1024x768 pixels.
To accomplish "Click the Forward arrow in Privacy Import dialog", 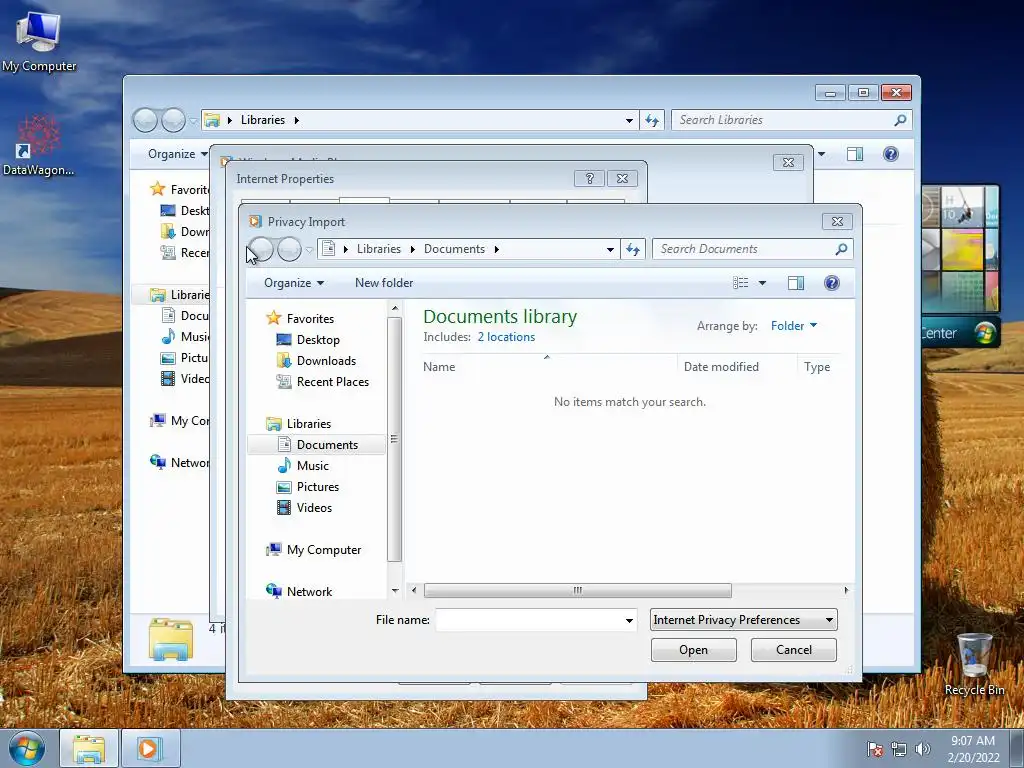I will click(289, 249).
